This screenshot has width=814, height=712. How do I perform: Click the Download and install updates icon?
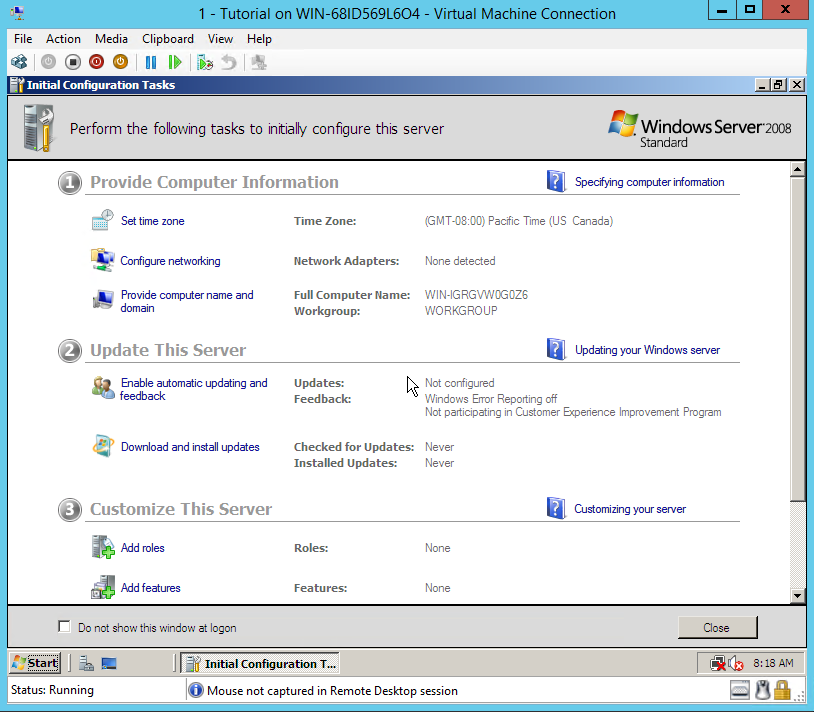click(x=103, y=446)
